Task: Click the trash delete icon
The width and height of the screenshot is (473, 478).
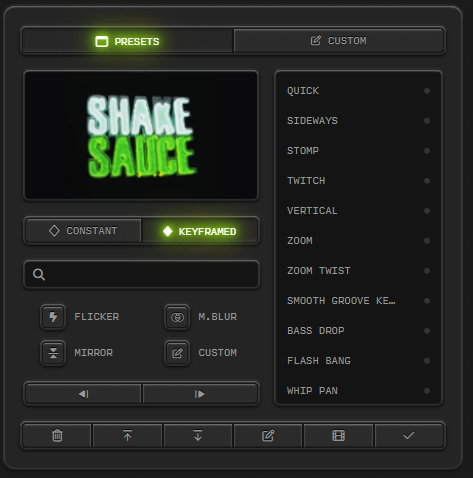Action: (x=57, y=435)
